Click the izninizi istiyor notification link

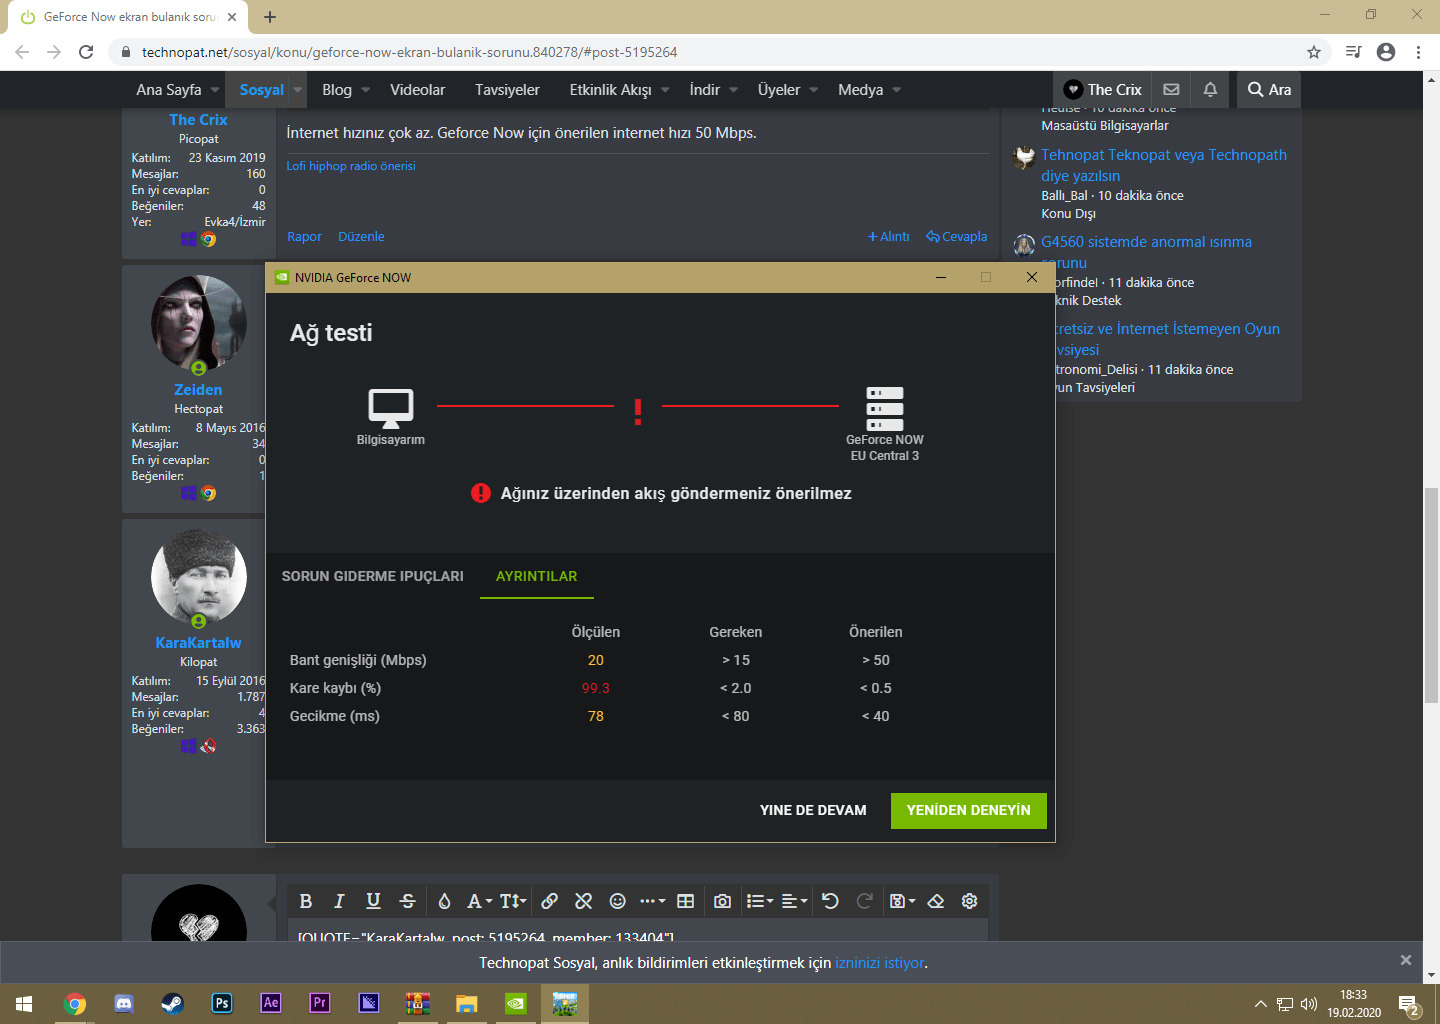coord(880,963)
